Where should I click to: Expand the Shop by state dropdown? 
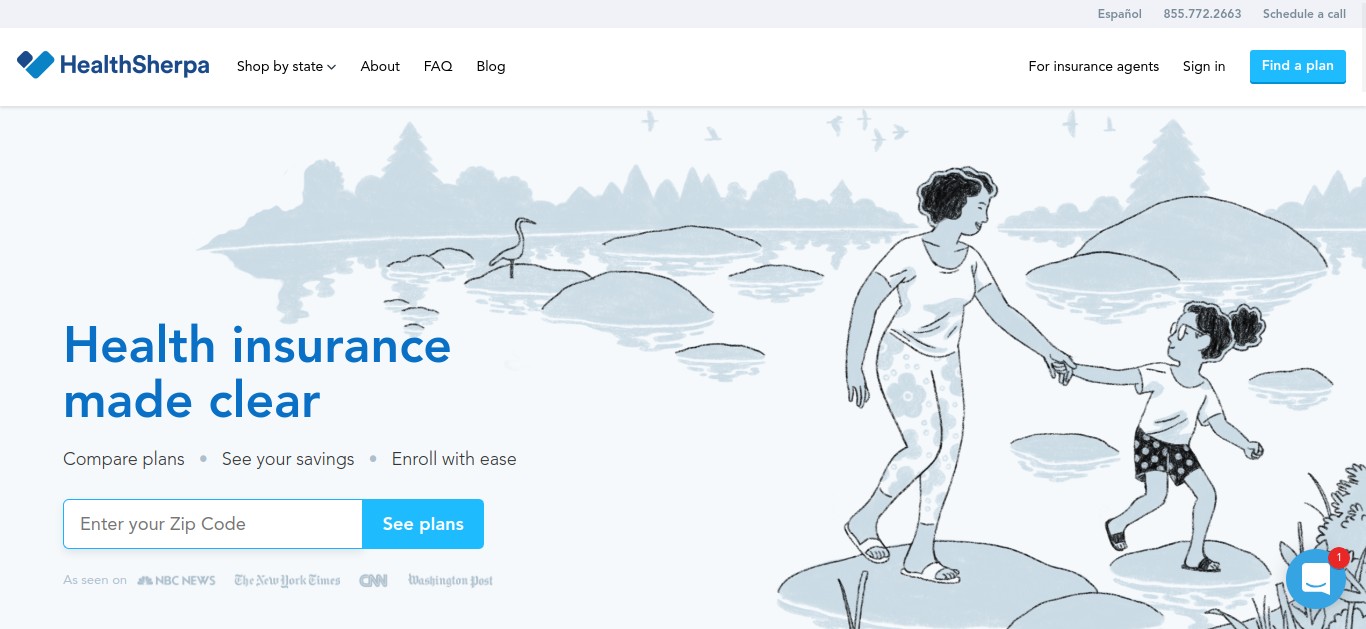[x=286, y=66]
